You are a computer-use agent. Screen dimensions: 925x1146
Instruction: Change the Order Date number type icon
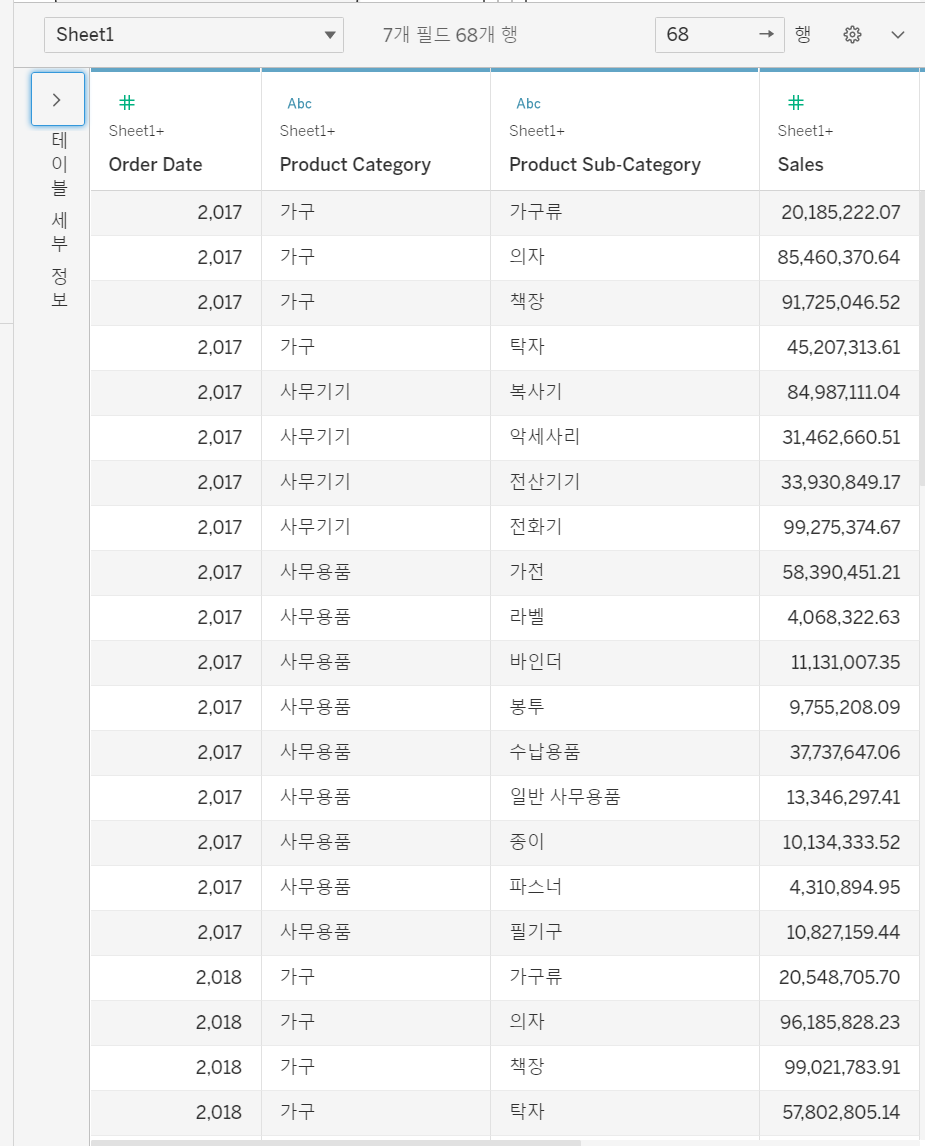pyautogui.click(x=127, y=103)
